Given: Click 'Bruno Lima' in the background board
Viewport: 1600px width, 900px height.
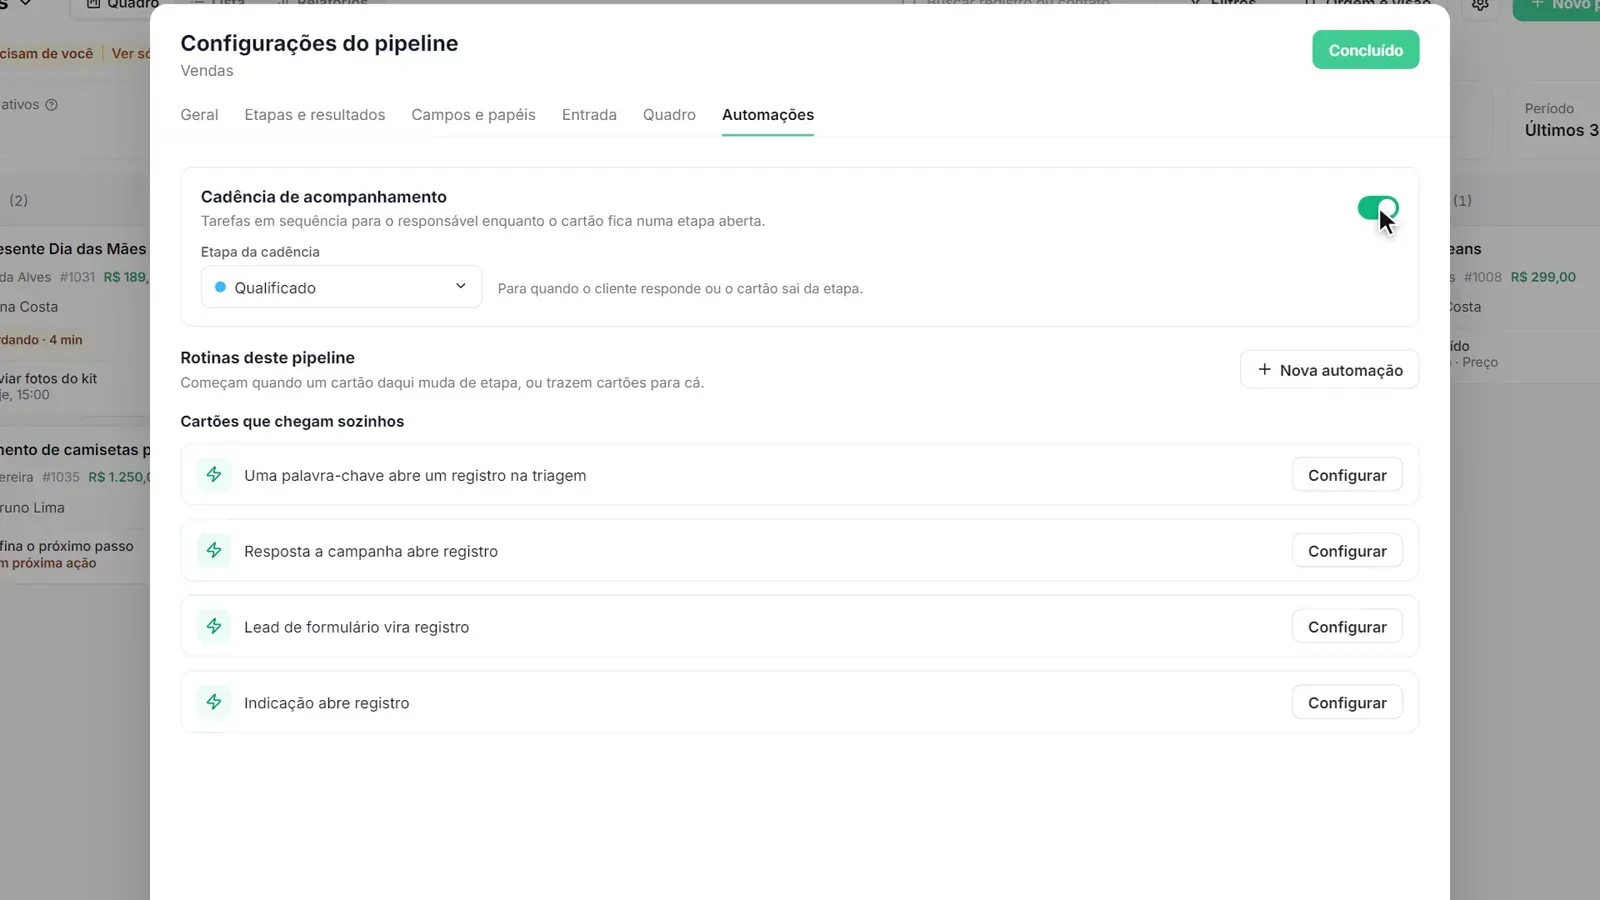Looking at the screenshot, I should point(32,508).
